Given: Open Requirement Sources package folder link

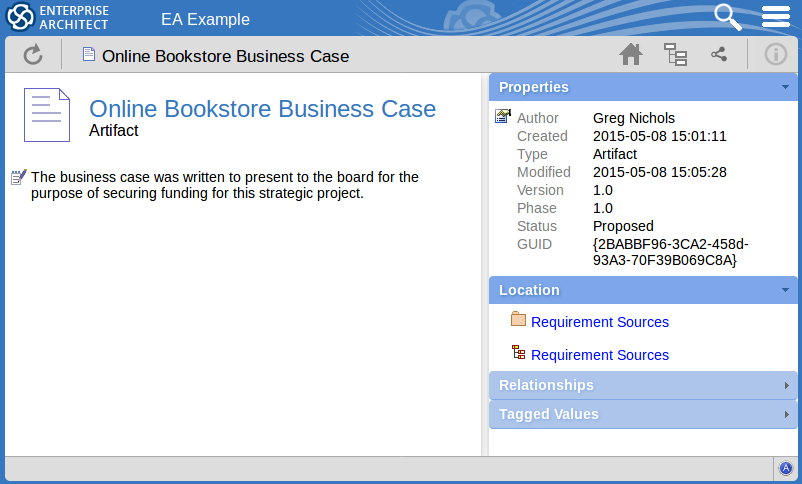Looking at the screenshot, I should (599, 322).
